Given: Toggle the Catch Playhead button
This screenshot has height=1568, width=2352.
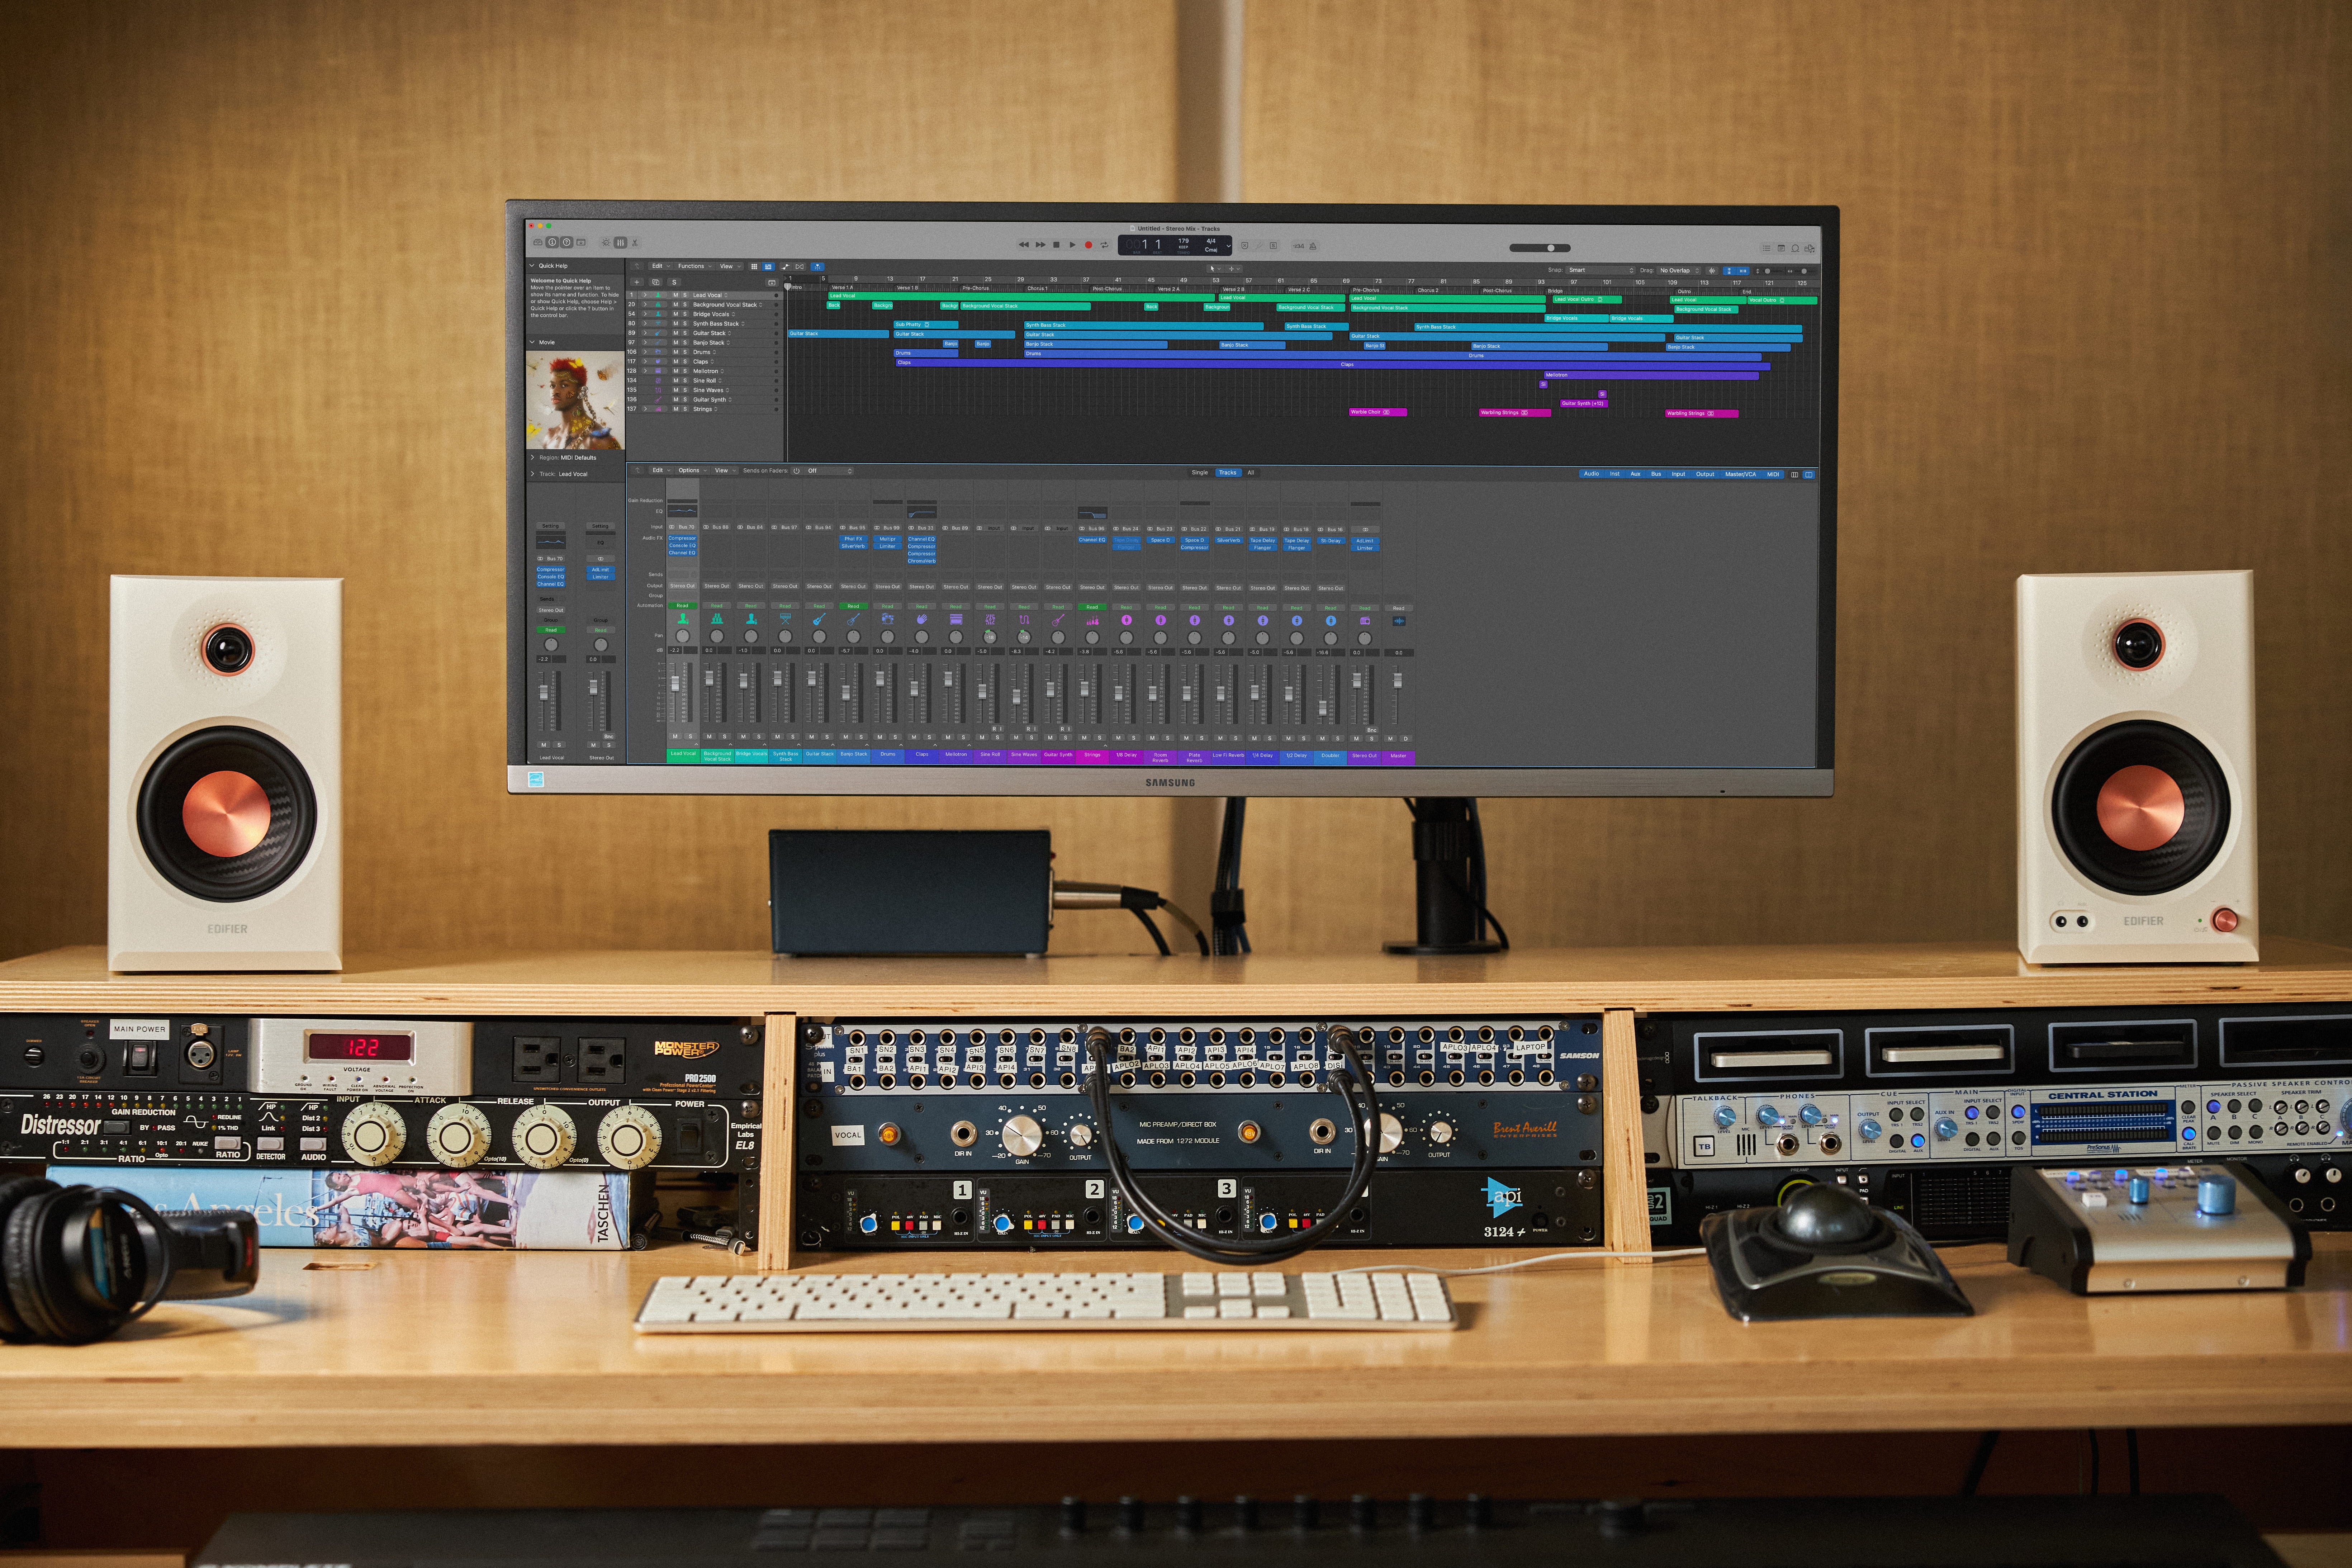Looking at the screenshot, I should [x=817, y=267].
